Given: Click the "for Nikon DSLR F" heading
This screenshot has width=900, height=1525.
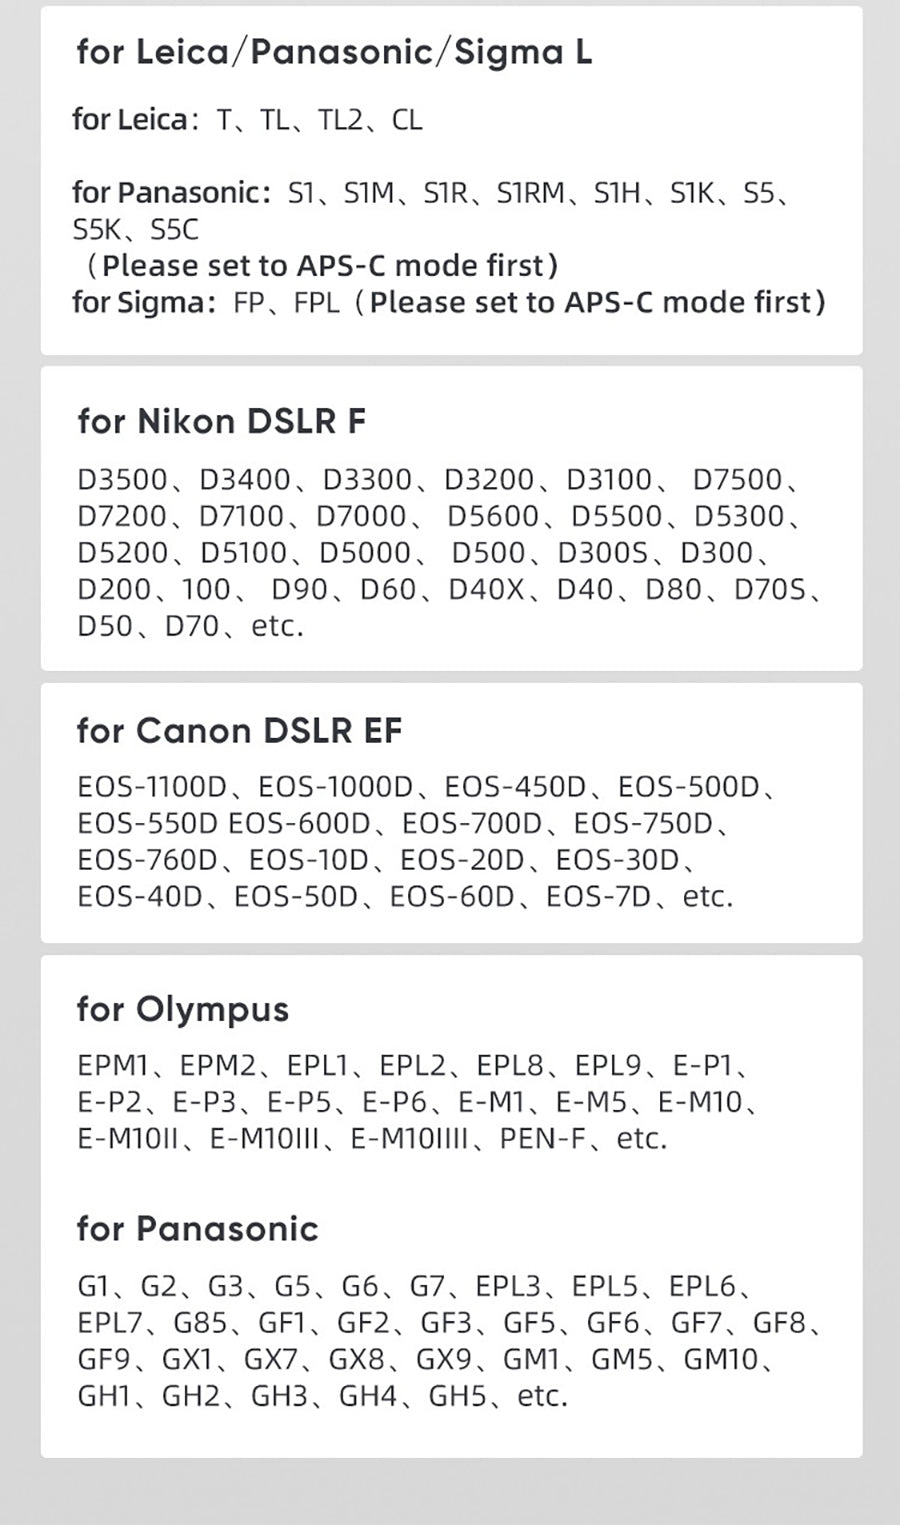Looking at the screenshot, I should coord(221,422).
